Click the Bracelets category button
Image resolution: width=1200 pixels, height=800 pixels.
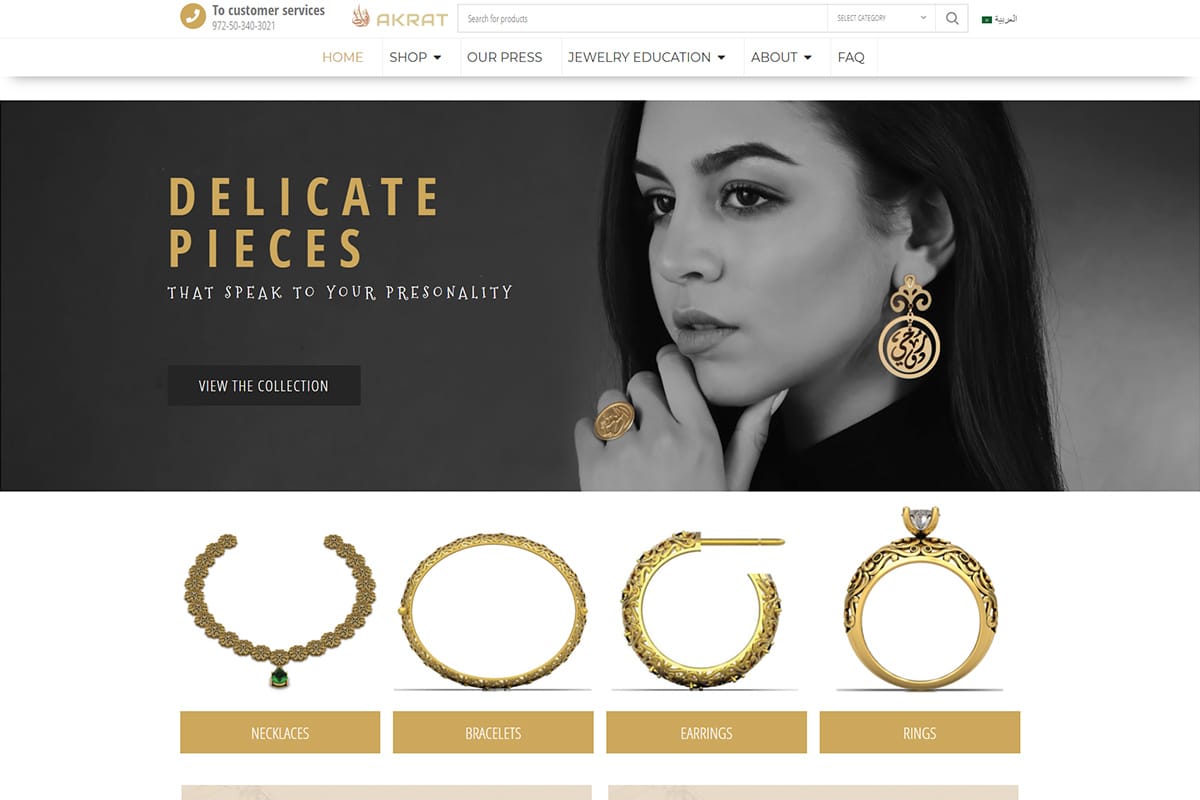click(x=493, y=733)
